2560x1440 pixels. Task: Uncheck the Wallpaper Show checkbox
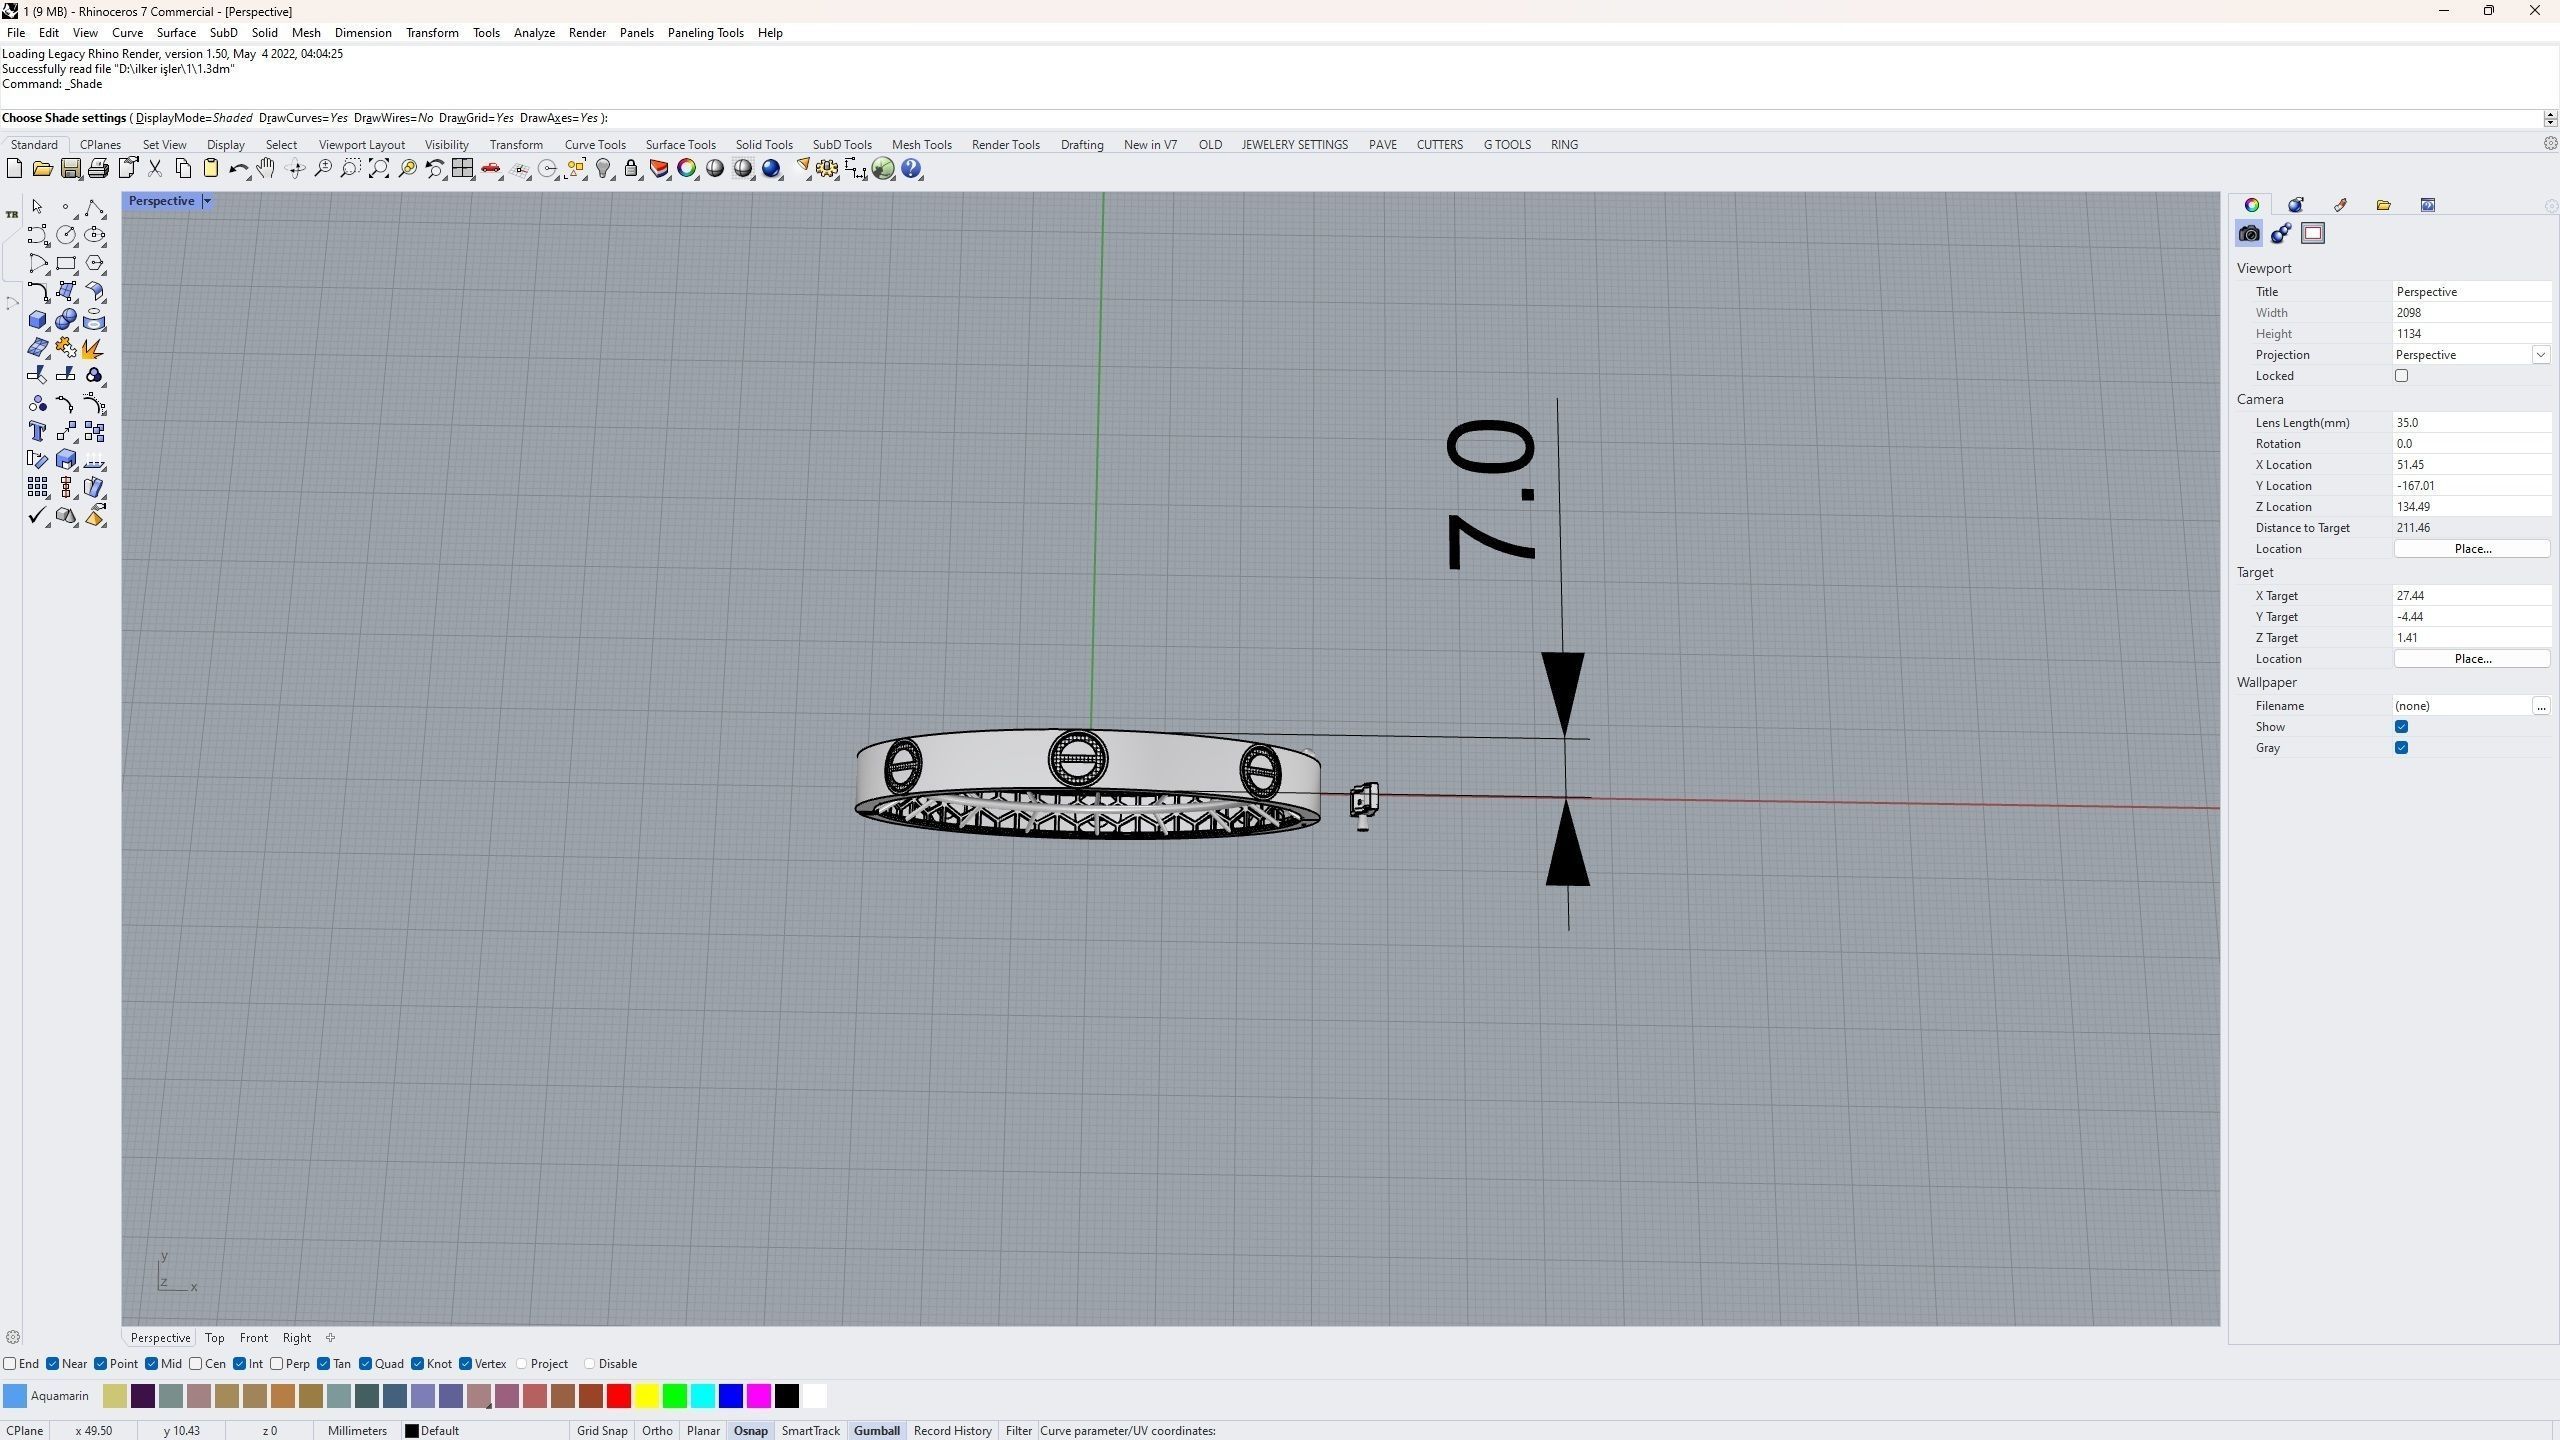2401,727
